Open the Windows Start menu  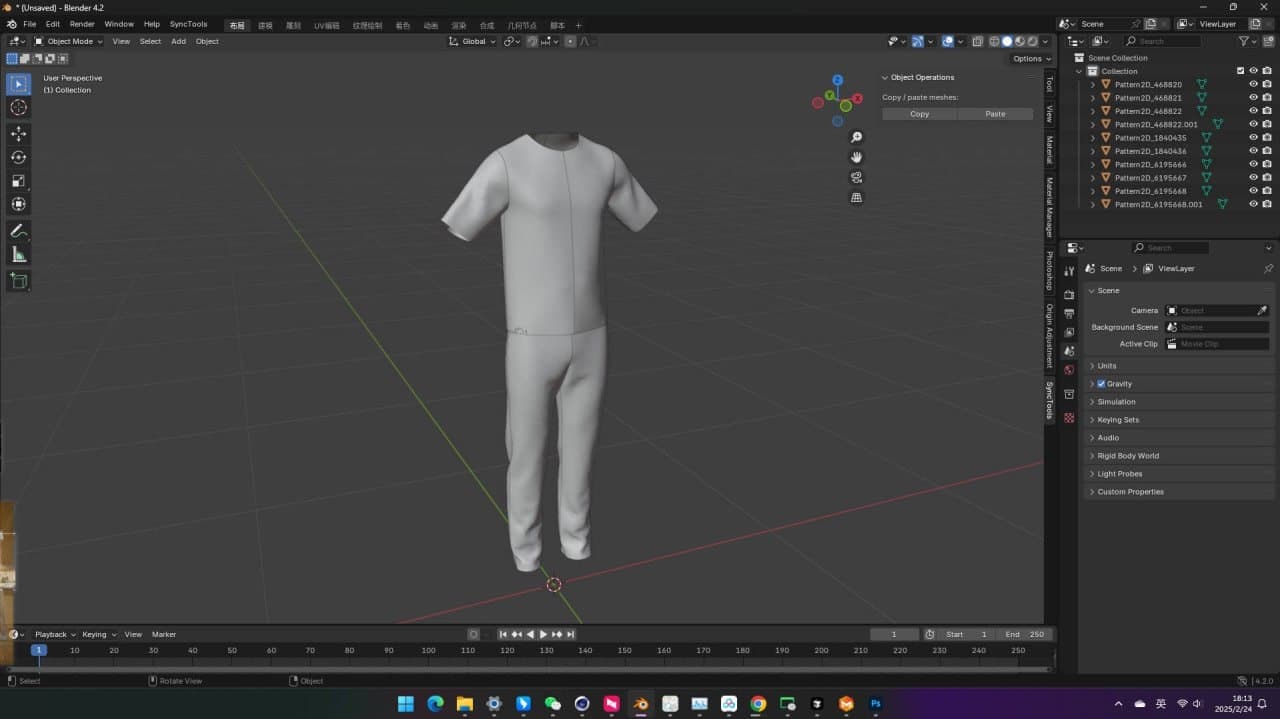(406, 704)
